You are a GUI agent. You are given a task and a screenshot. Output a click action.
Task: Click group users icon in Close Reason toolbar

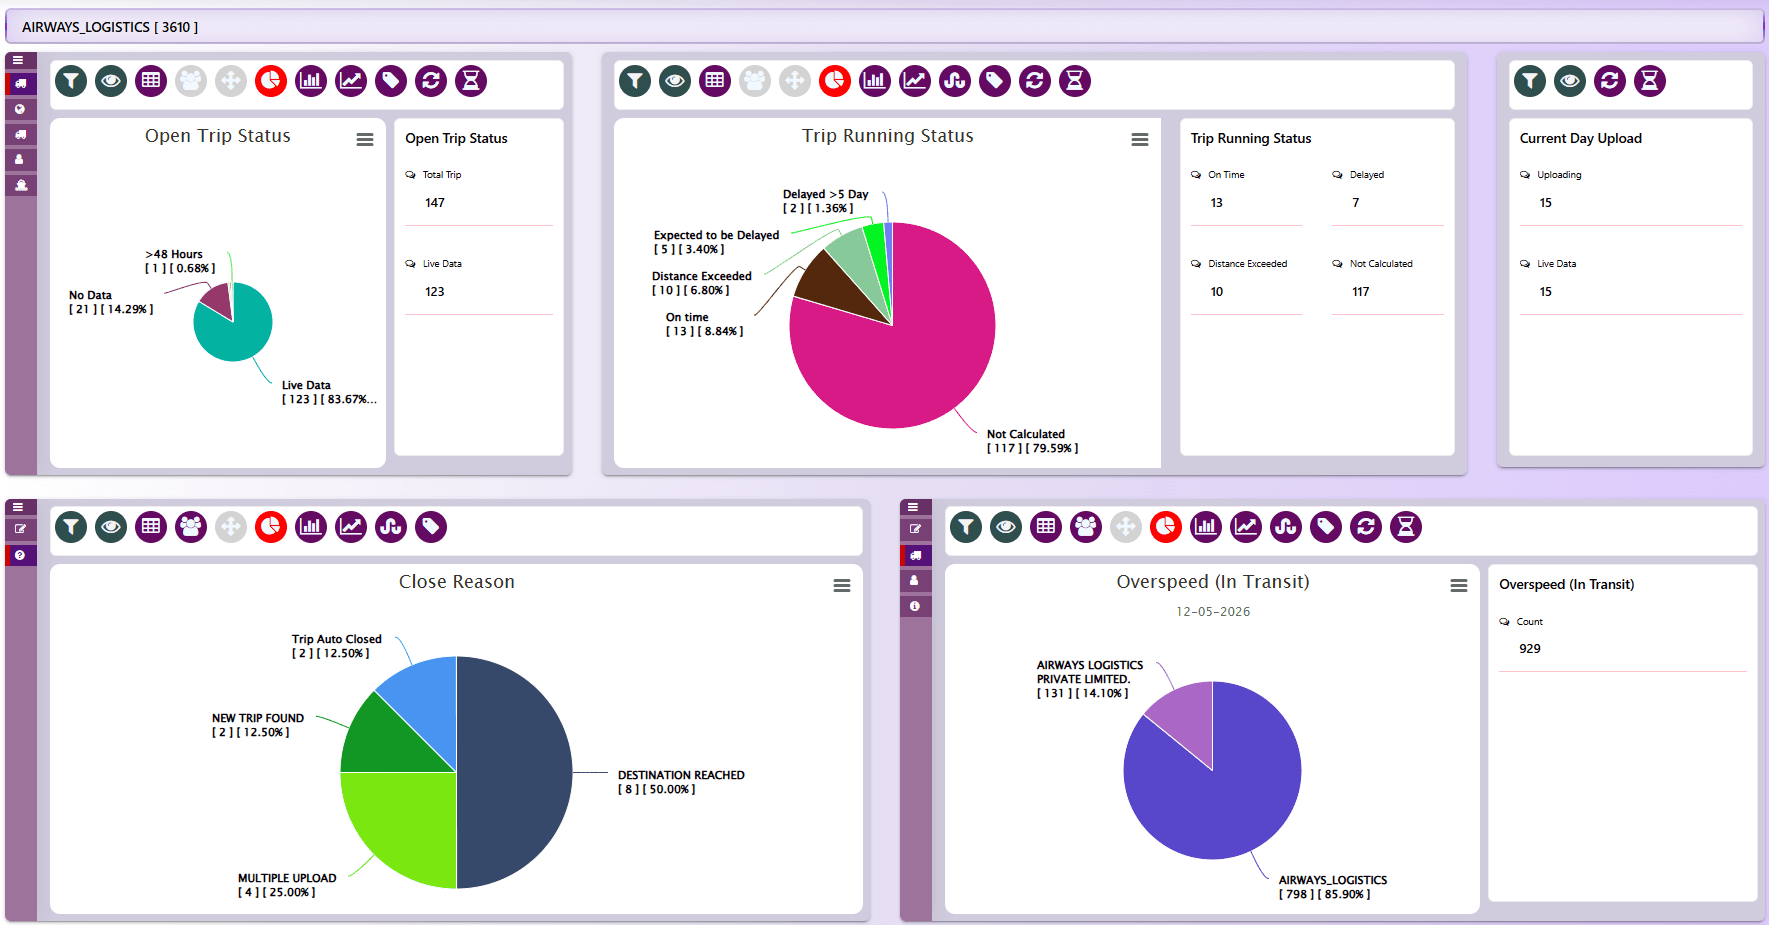191,527
